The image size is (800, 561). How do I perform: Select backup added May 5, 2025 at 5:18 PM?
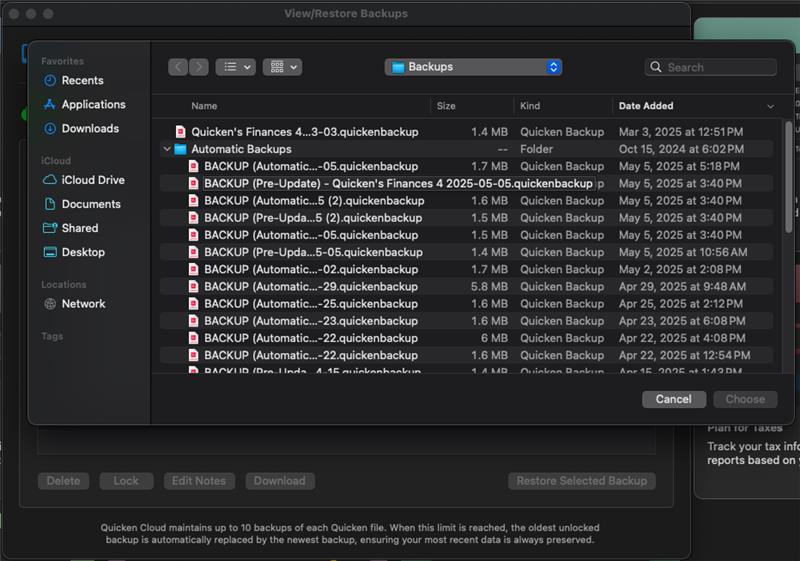click(466, 166)
